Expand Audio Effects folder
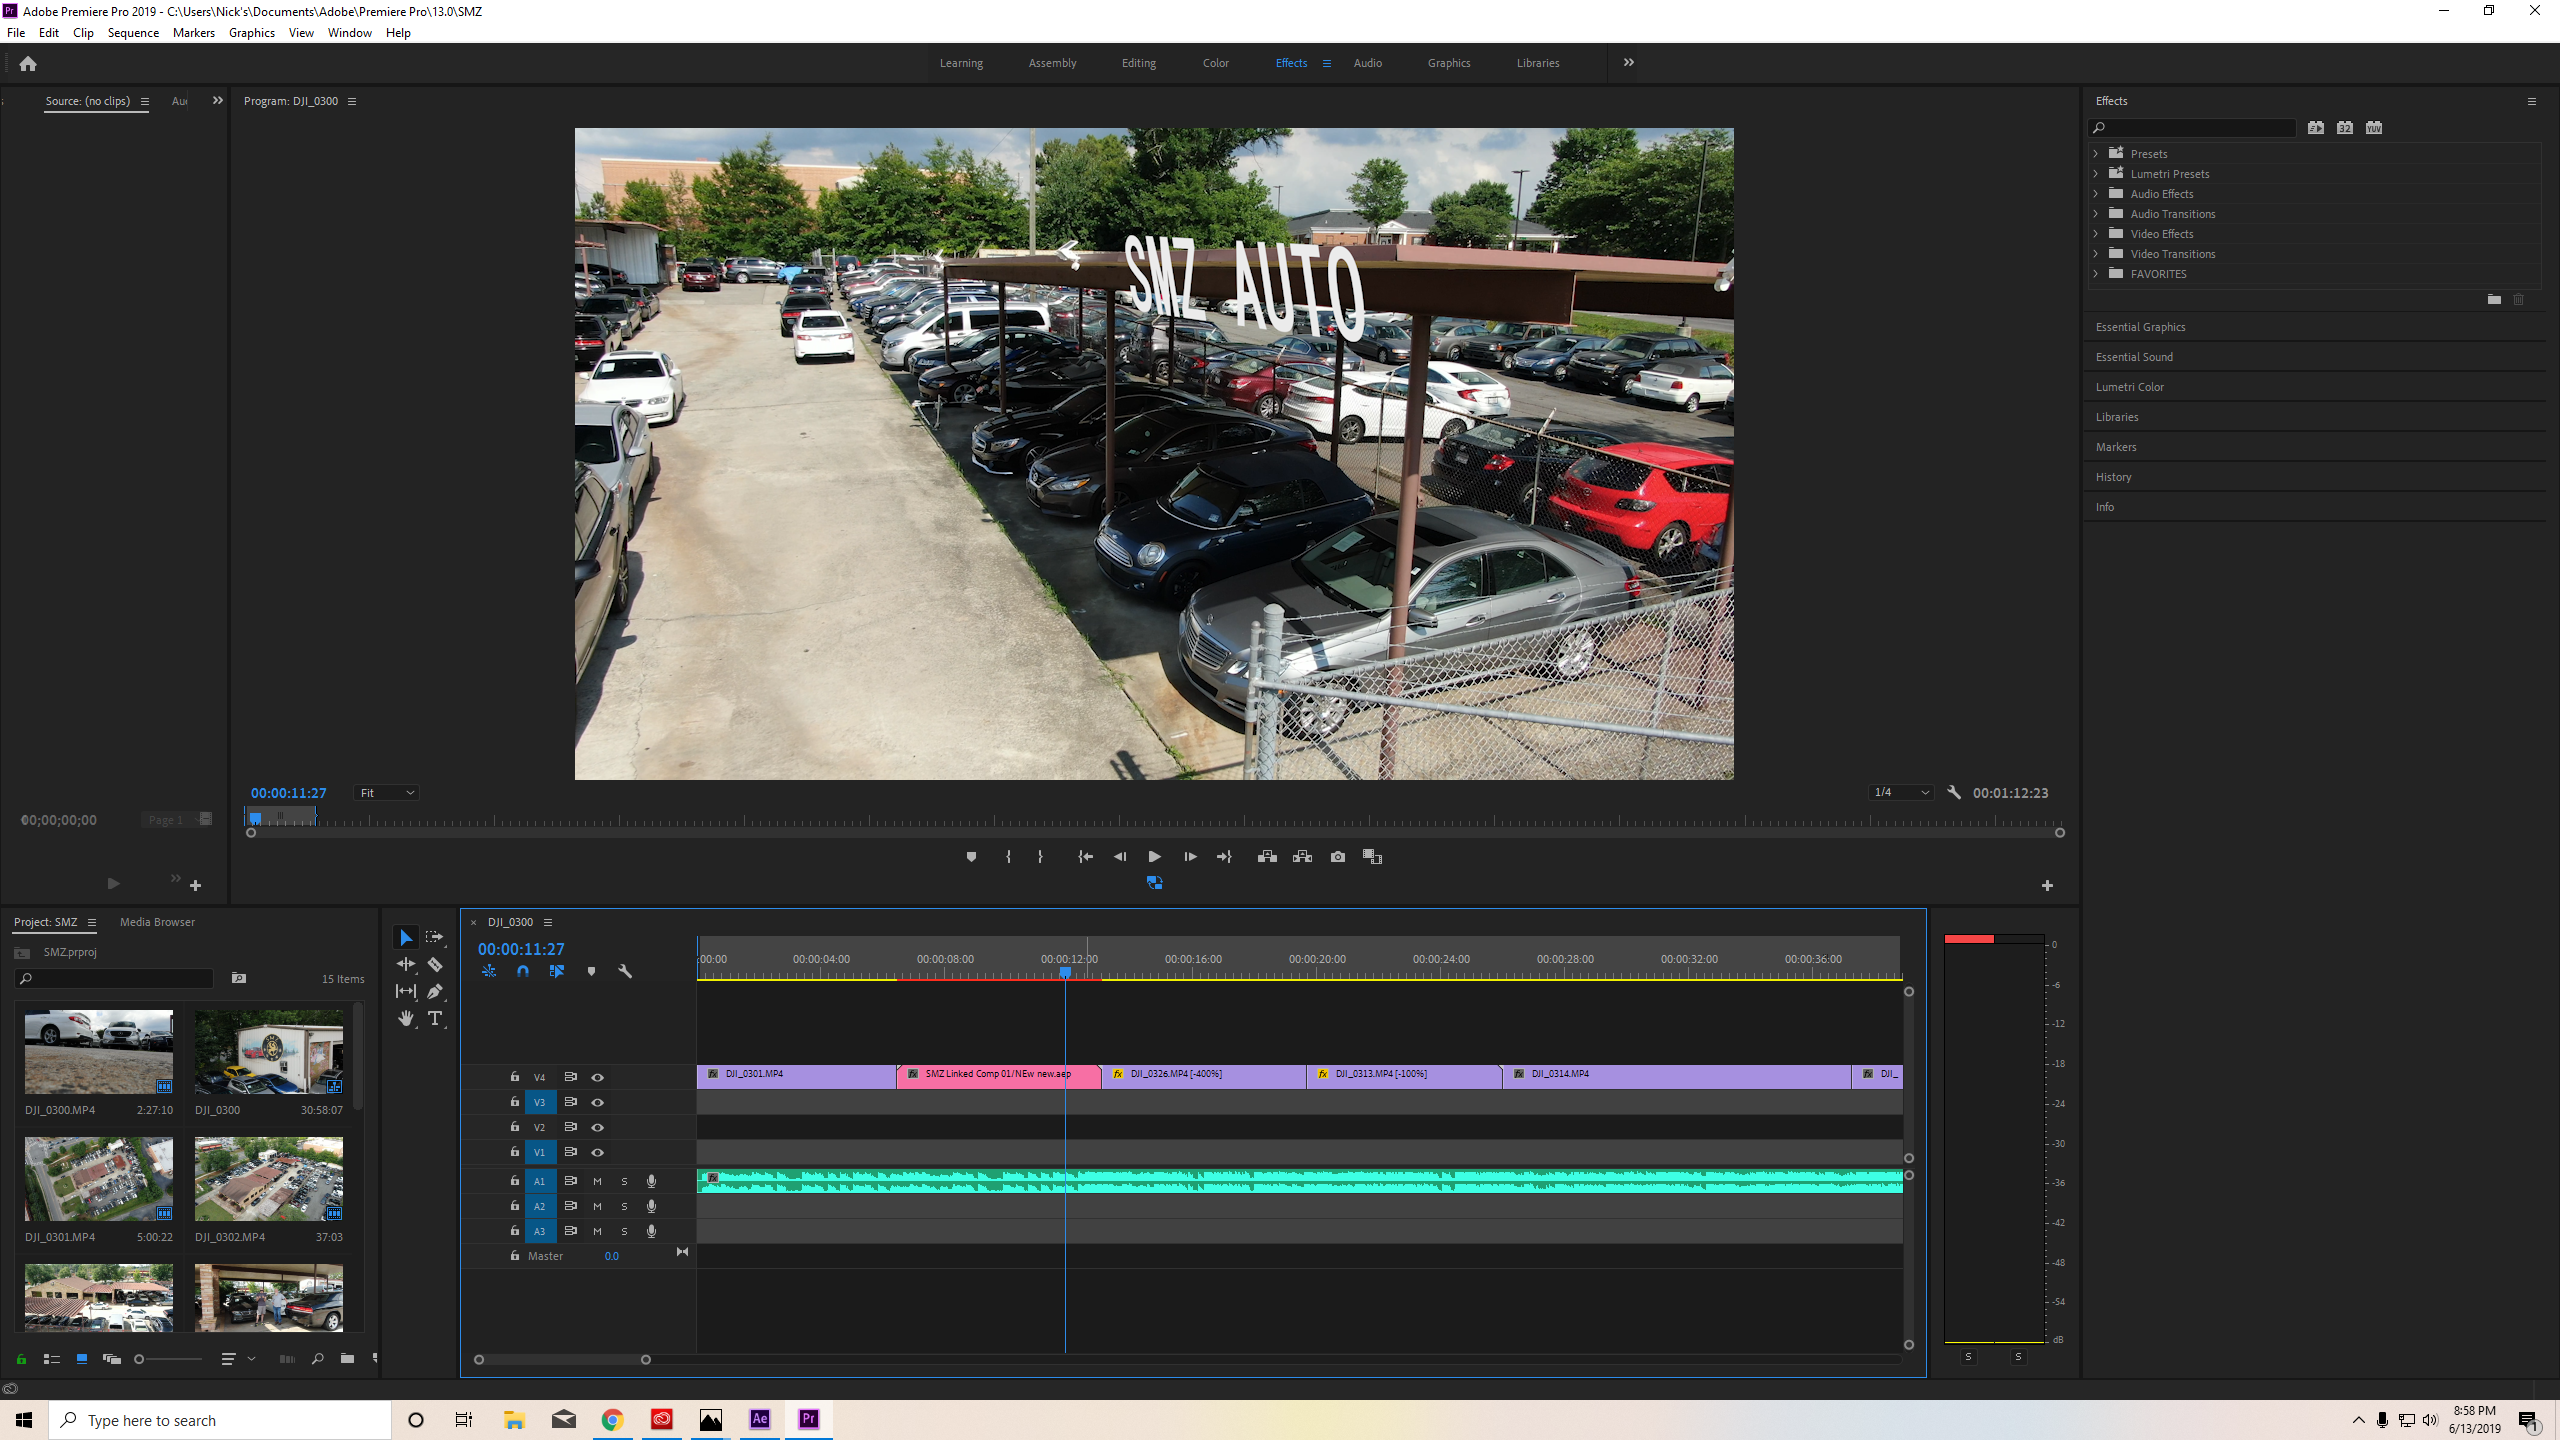2560x1440 pixels. click(x=2096, y=193)
